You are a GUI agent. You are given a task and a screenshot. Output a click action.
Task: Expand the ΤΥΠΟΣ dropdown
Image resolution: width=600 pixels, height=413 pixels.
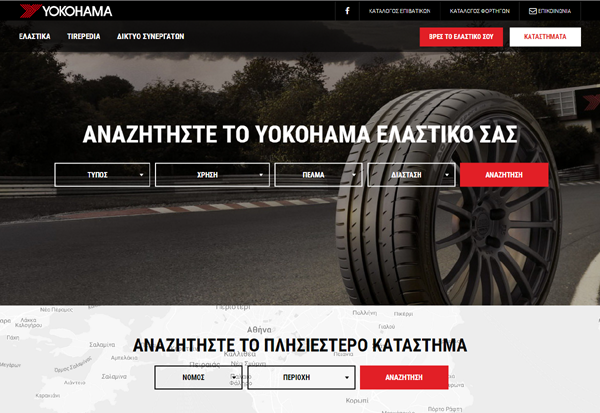102,175
